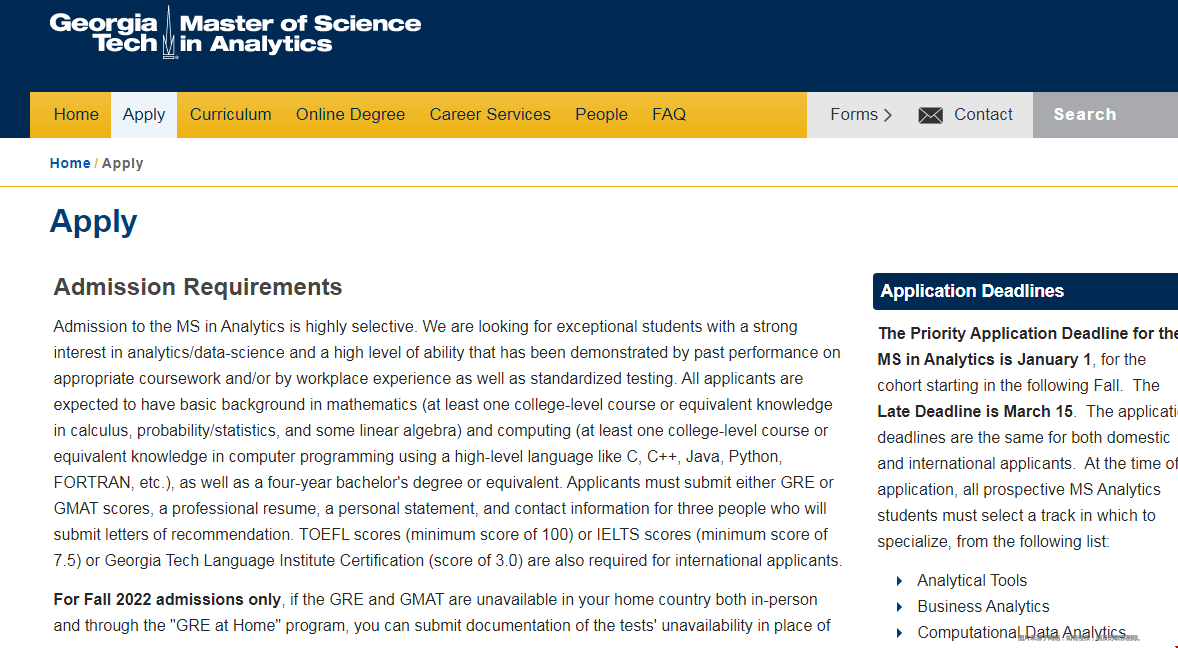Image resolution: width=1178 pixels, height=648 pixels.
Task: Expand the Analytical Tools bullet arrow
Action: 899,580
